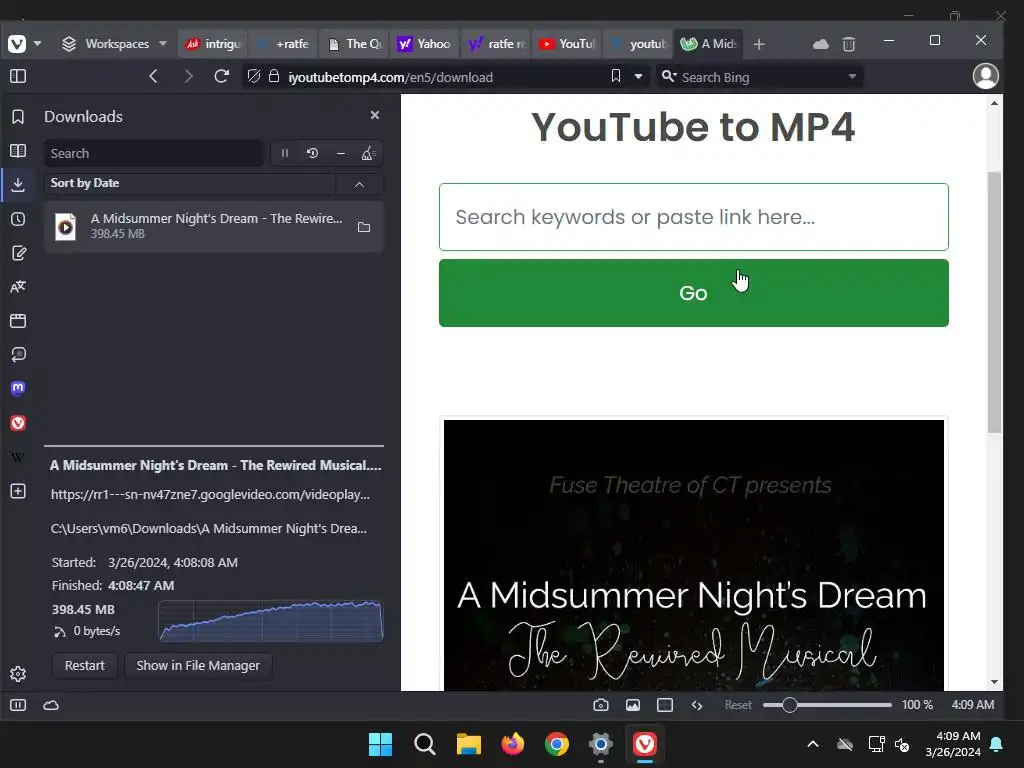Viewport: 1024px width, 768px height.
Task: Toggle the panel bar in status bar
Action: tap(18, 705)
